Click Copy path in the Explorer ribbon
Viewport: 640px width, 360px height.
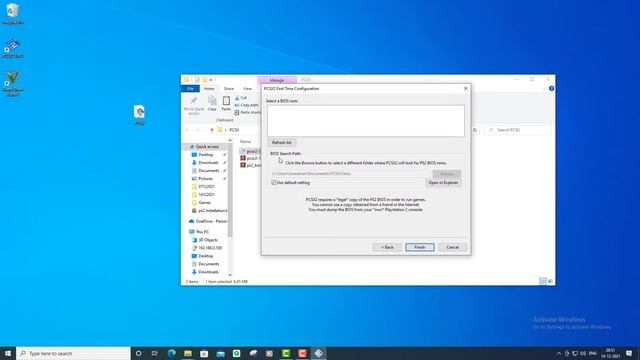(x=247, y=105)
